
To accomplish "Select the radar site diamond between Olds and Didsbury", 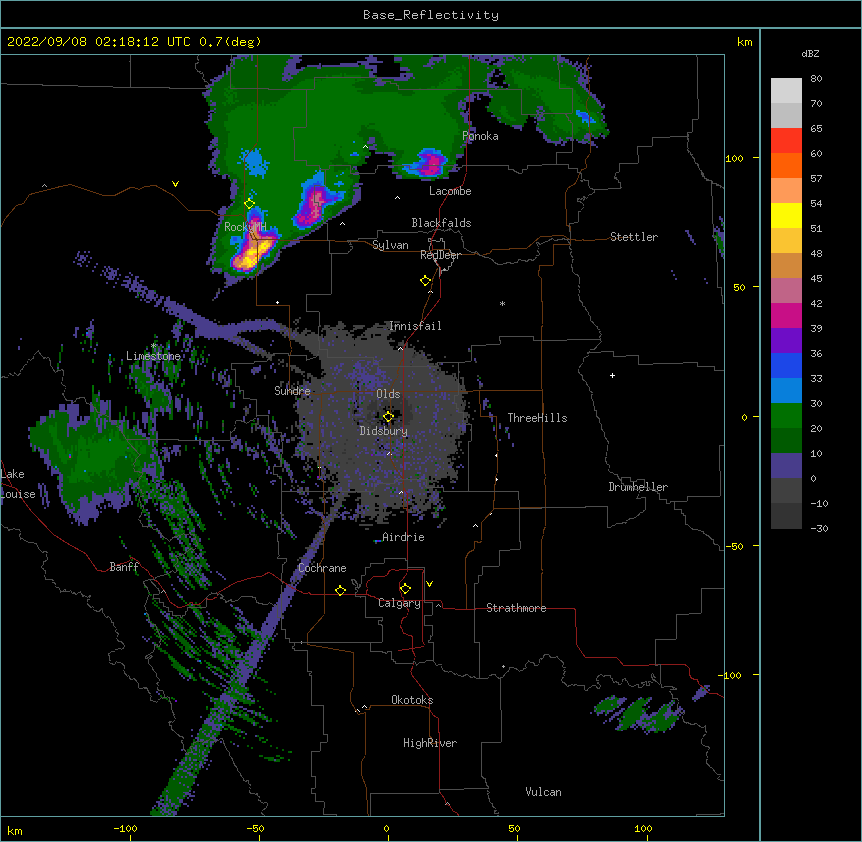I will pyautogui.click(x=389, y=417).
